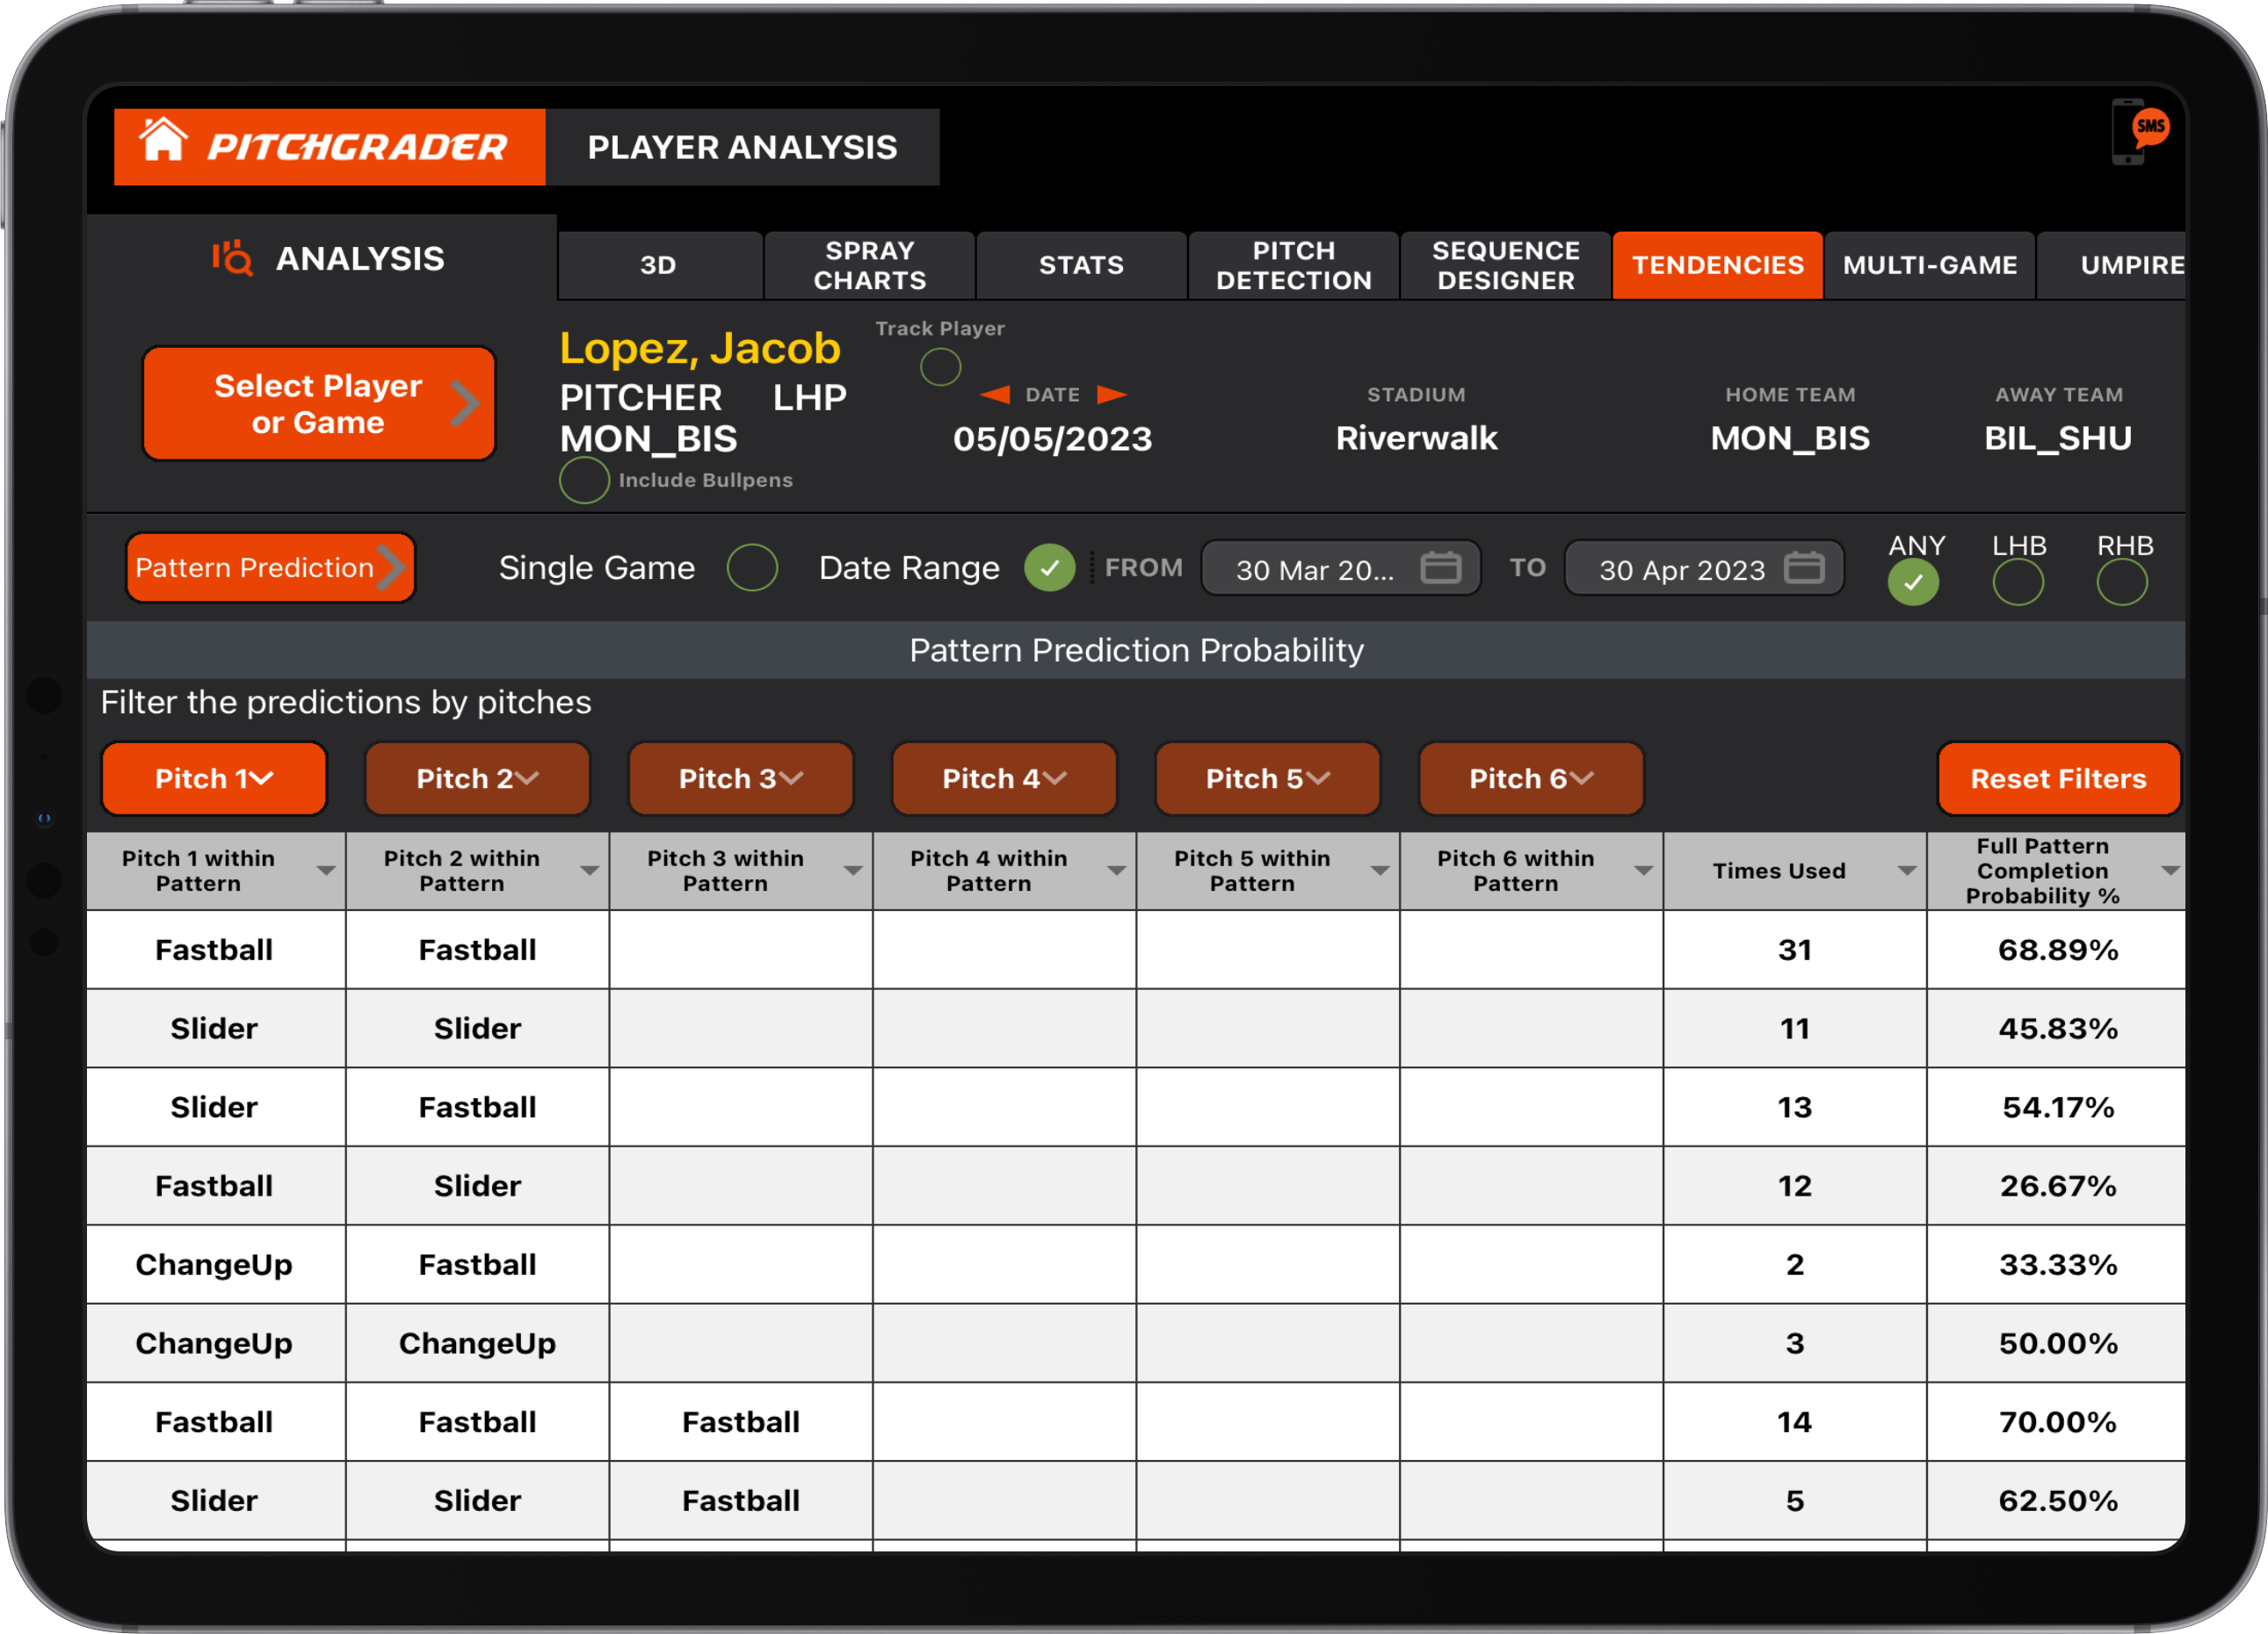The image size is (2268, 1634).
Task: Click the PitchGrader home icon
Action: coord(166,144)
